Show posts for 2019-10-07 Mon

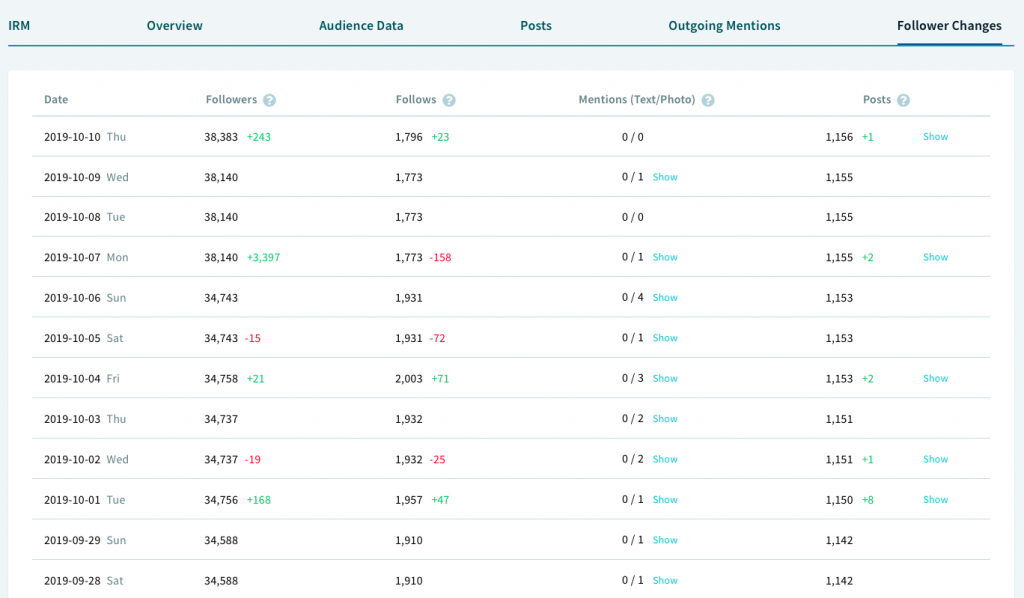[x=935, y=258]
